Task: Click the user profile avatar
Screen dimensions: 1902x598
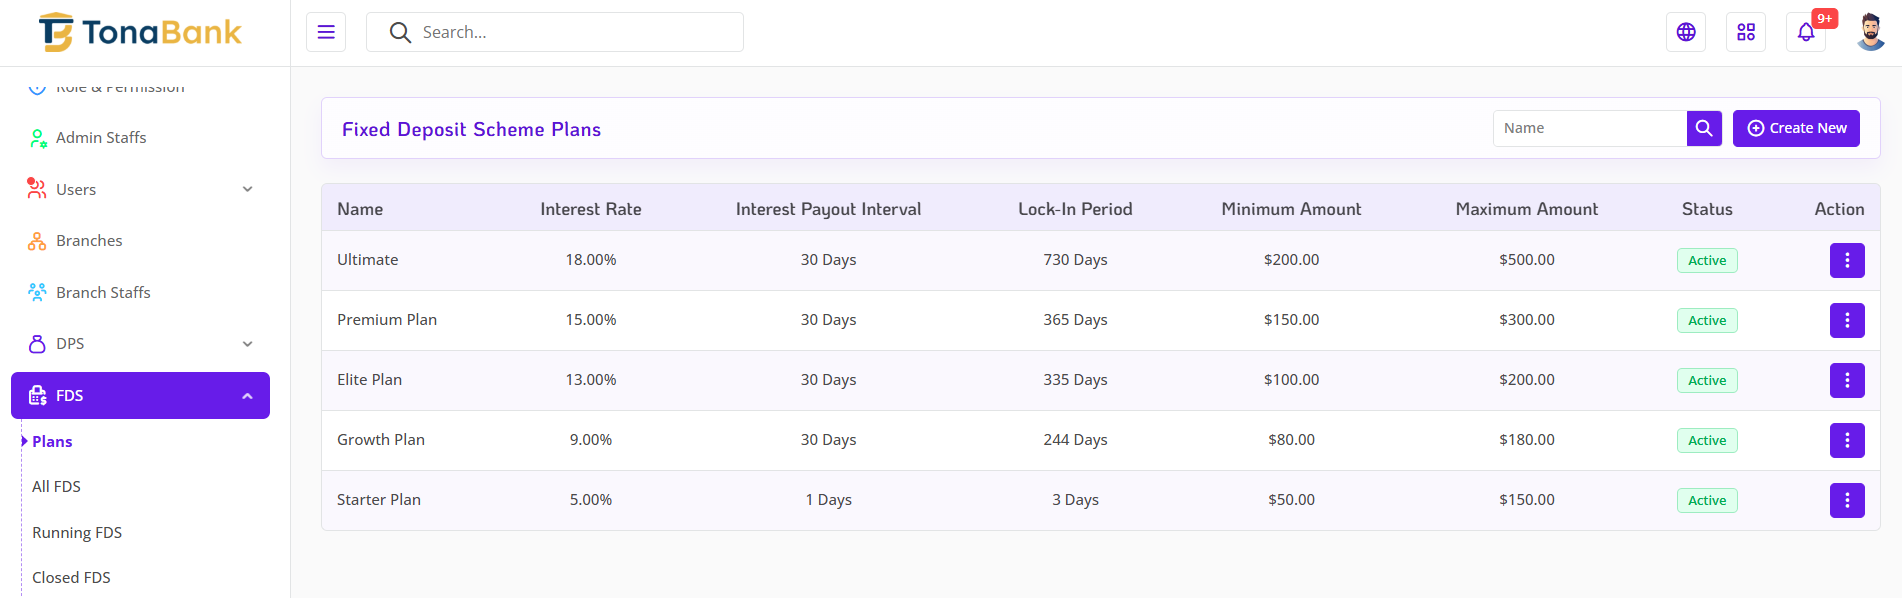Action: click(1870, 32)
